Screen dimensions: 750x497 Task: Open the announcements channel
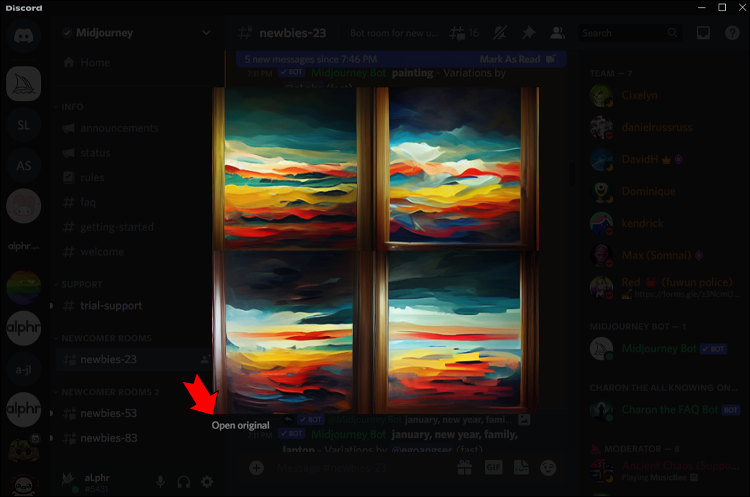[x=118, y=128]
